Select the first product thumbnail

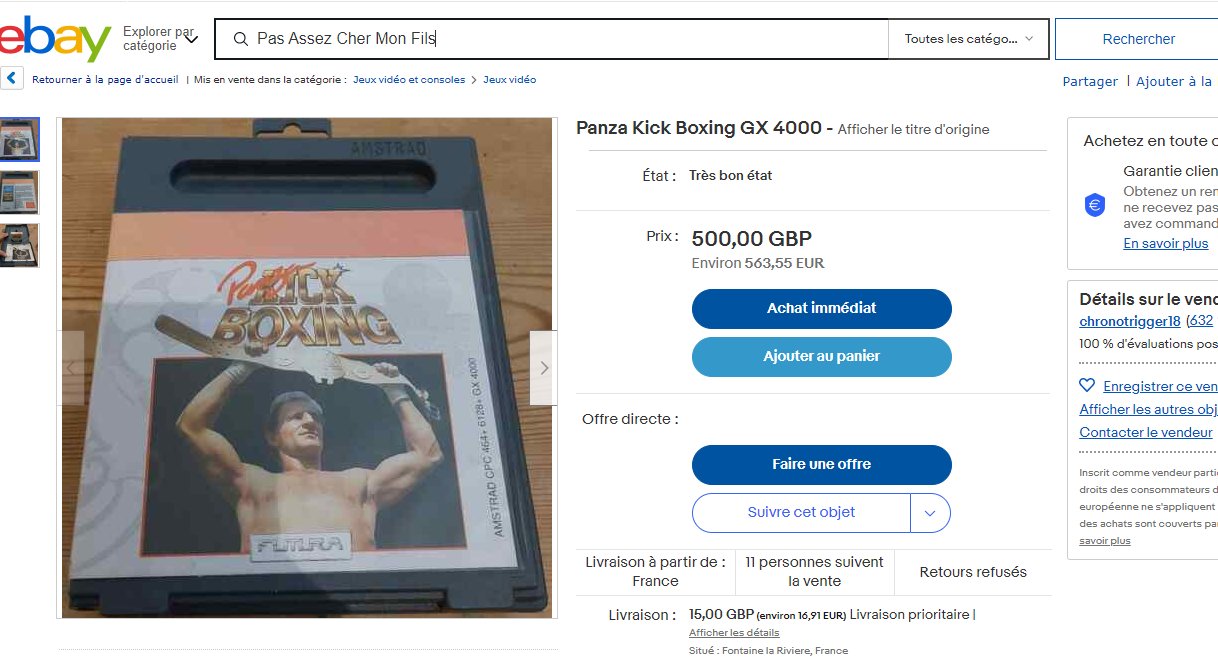20,140
